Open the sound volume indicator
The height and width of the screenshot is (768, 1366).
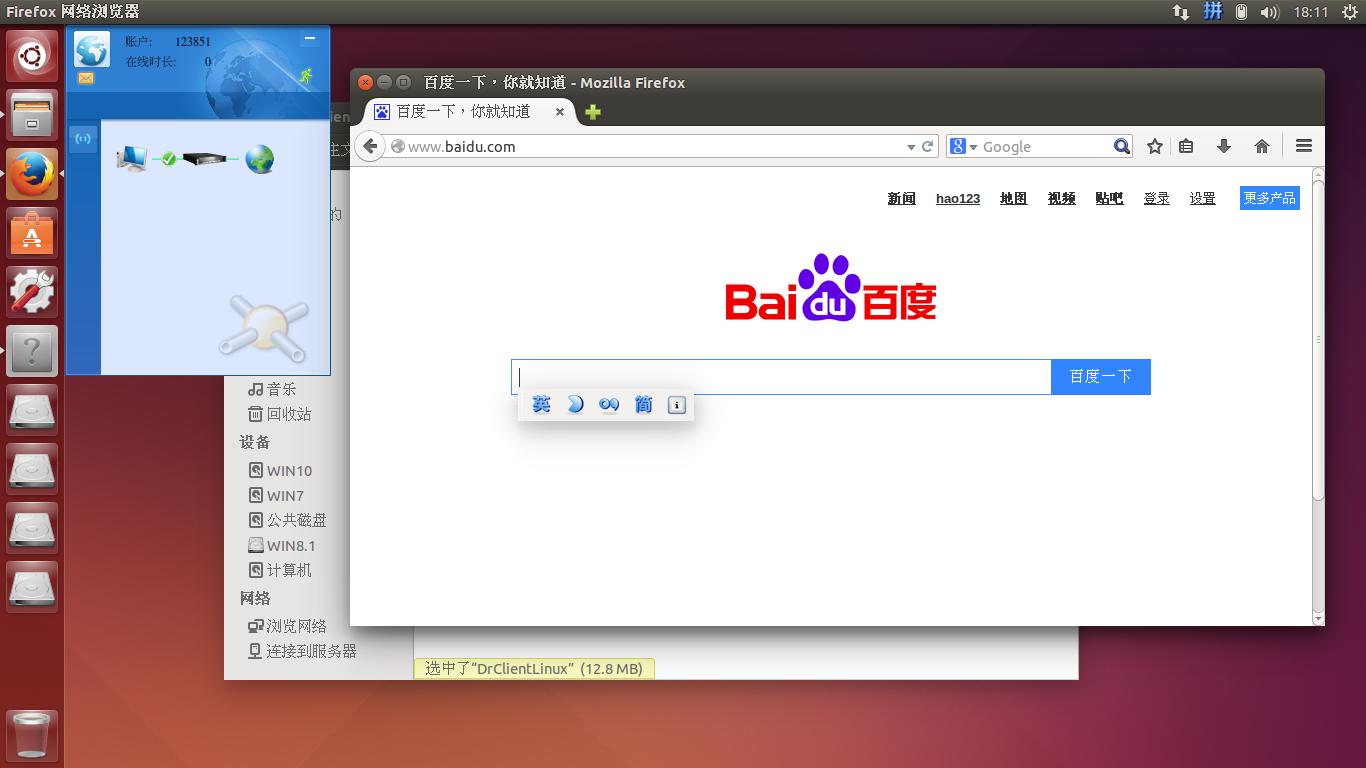click(x=1270, y=12)
